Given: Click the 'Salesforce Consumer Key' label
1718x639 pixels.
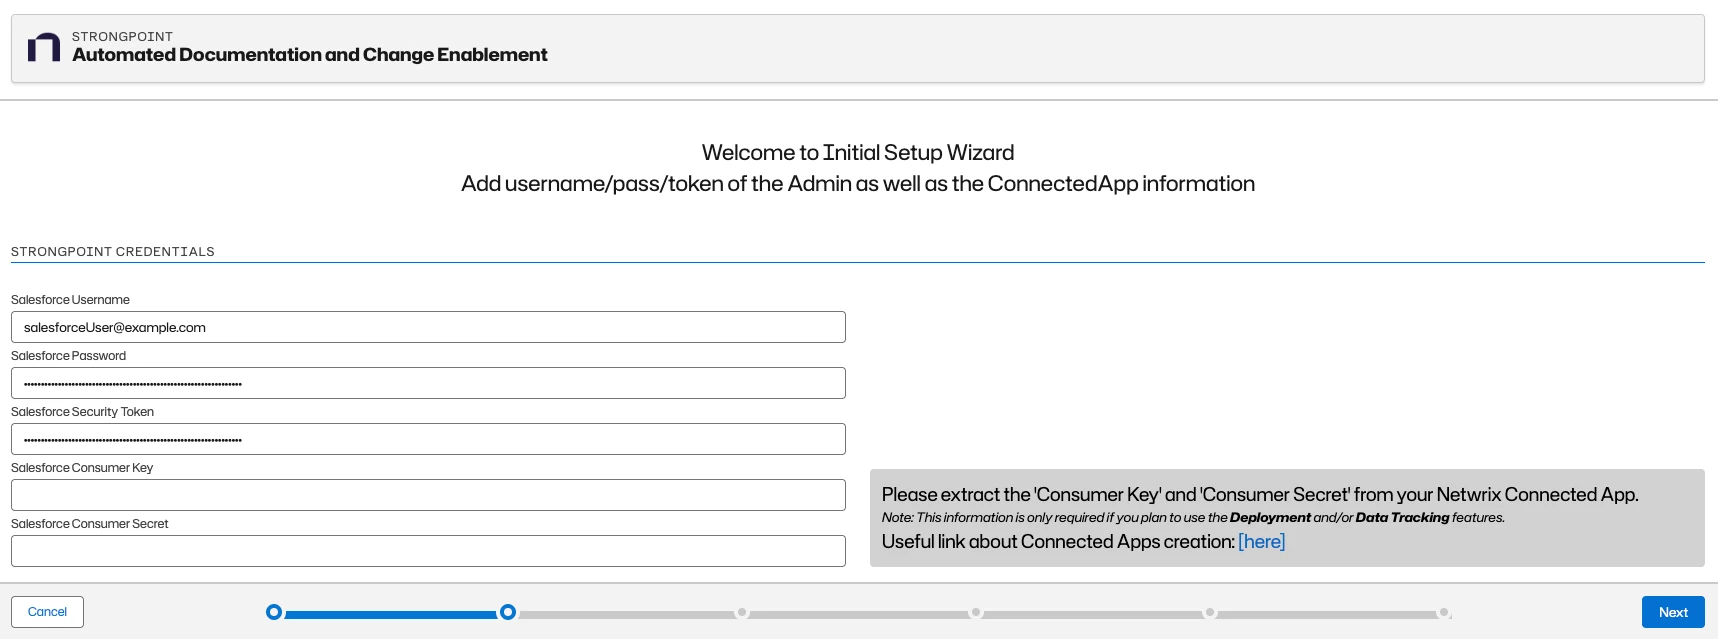Looking at the screenshot, I should coord(82,468).
